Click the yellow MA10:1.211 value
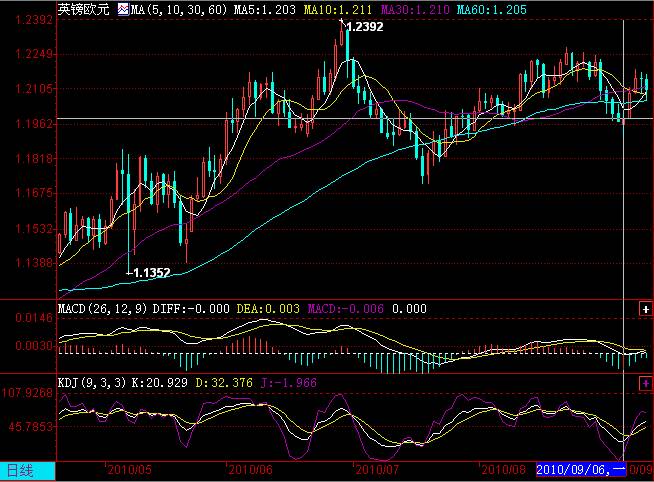The width and height of the screenshot is (654, 482). (337, 9)
